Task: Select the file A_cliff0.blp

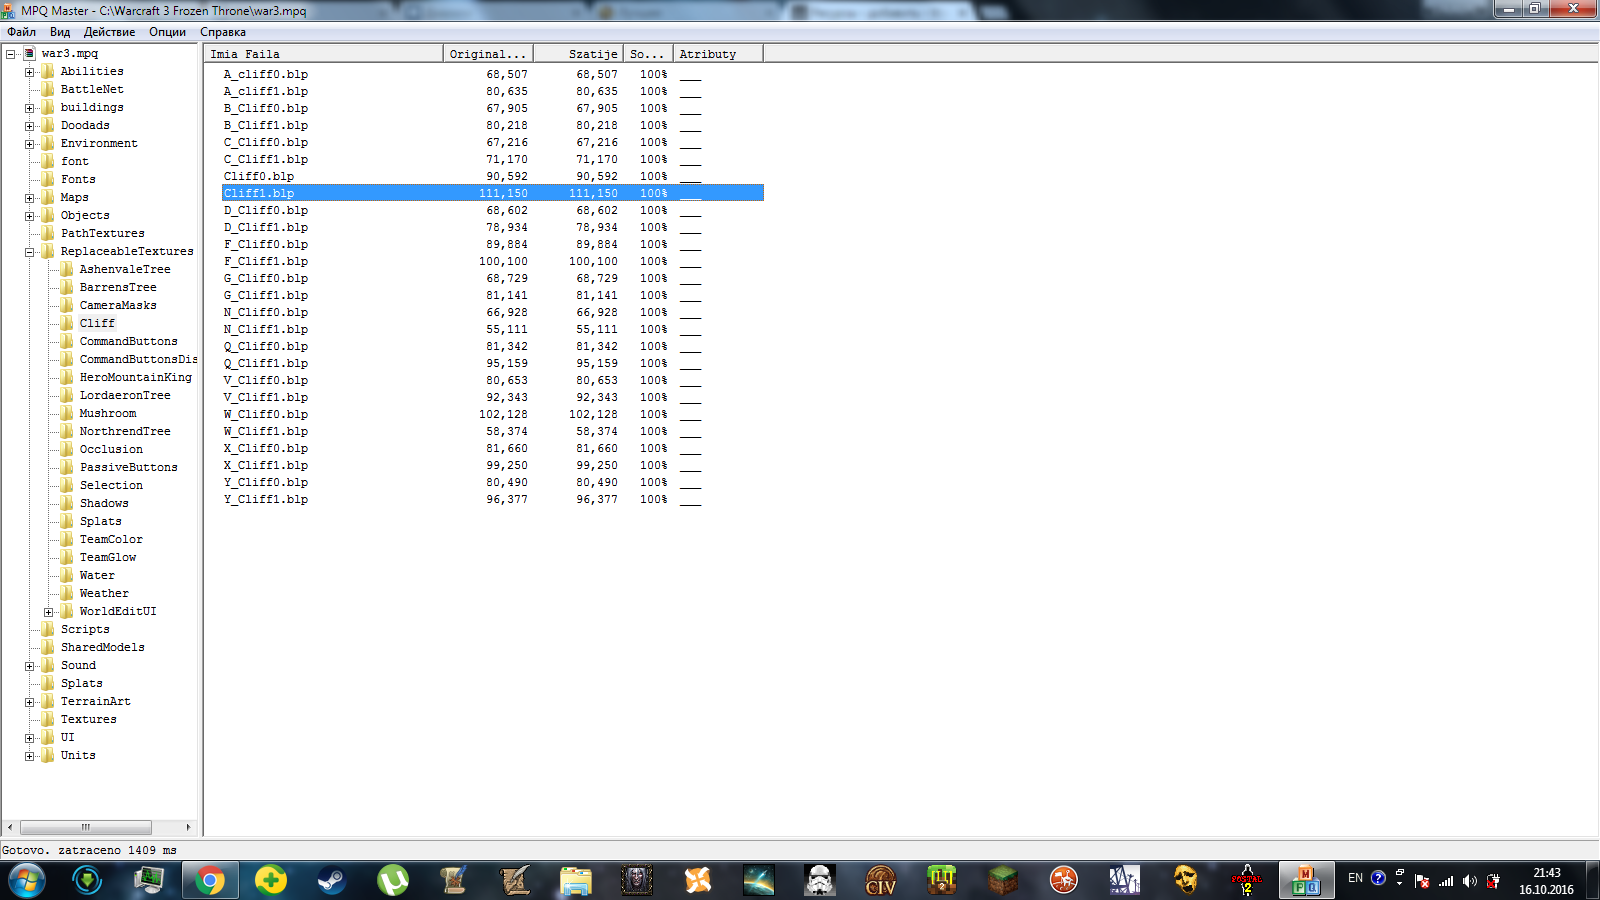Action: click(x=266, y=74)
